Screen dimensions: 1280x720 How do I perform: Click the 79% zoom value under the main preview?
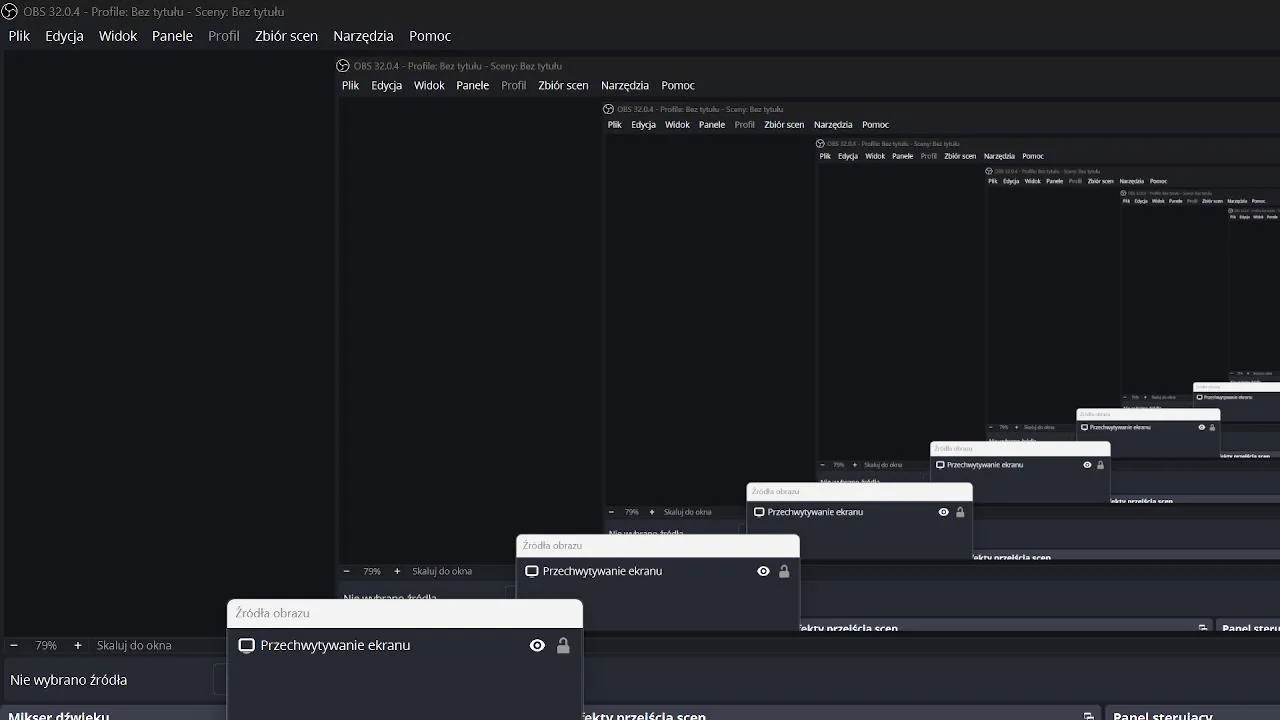(46, 646)
